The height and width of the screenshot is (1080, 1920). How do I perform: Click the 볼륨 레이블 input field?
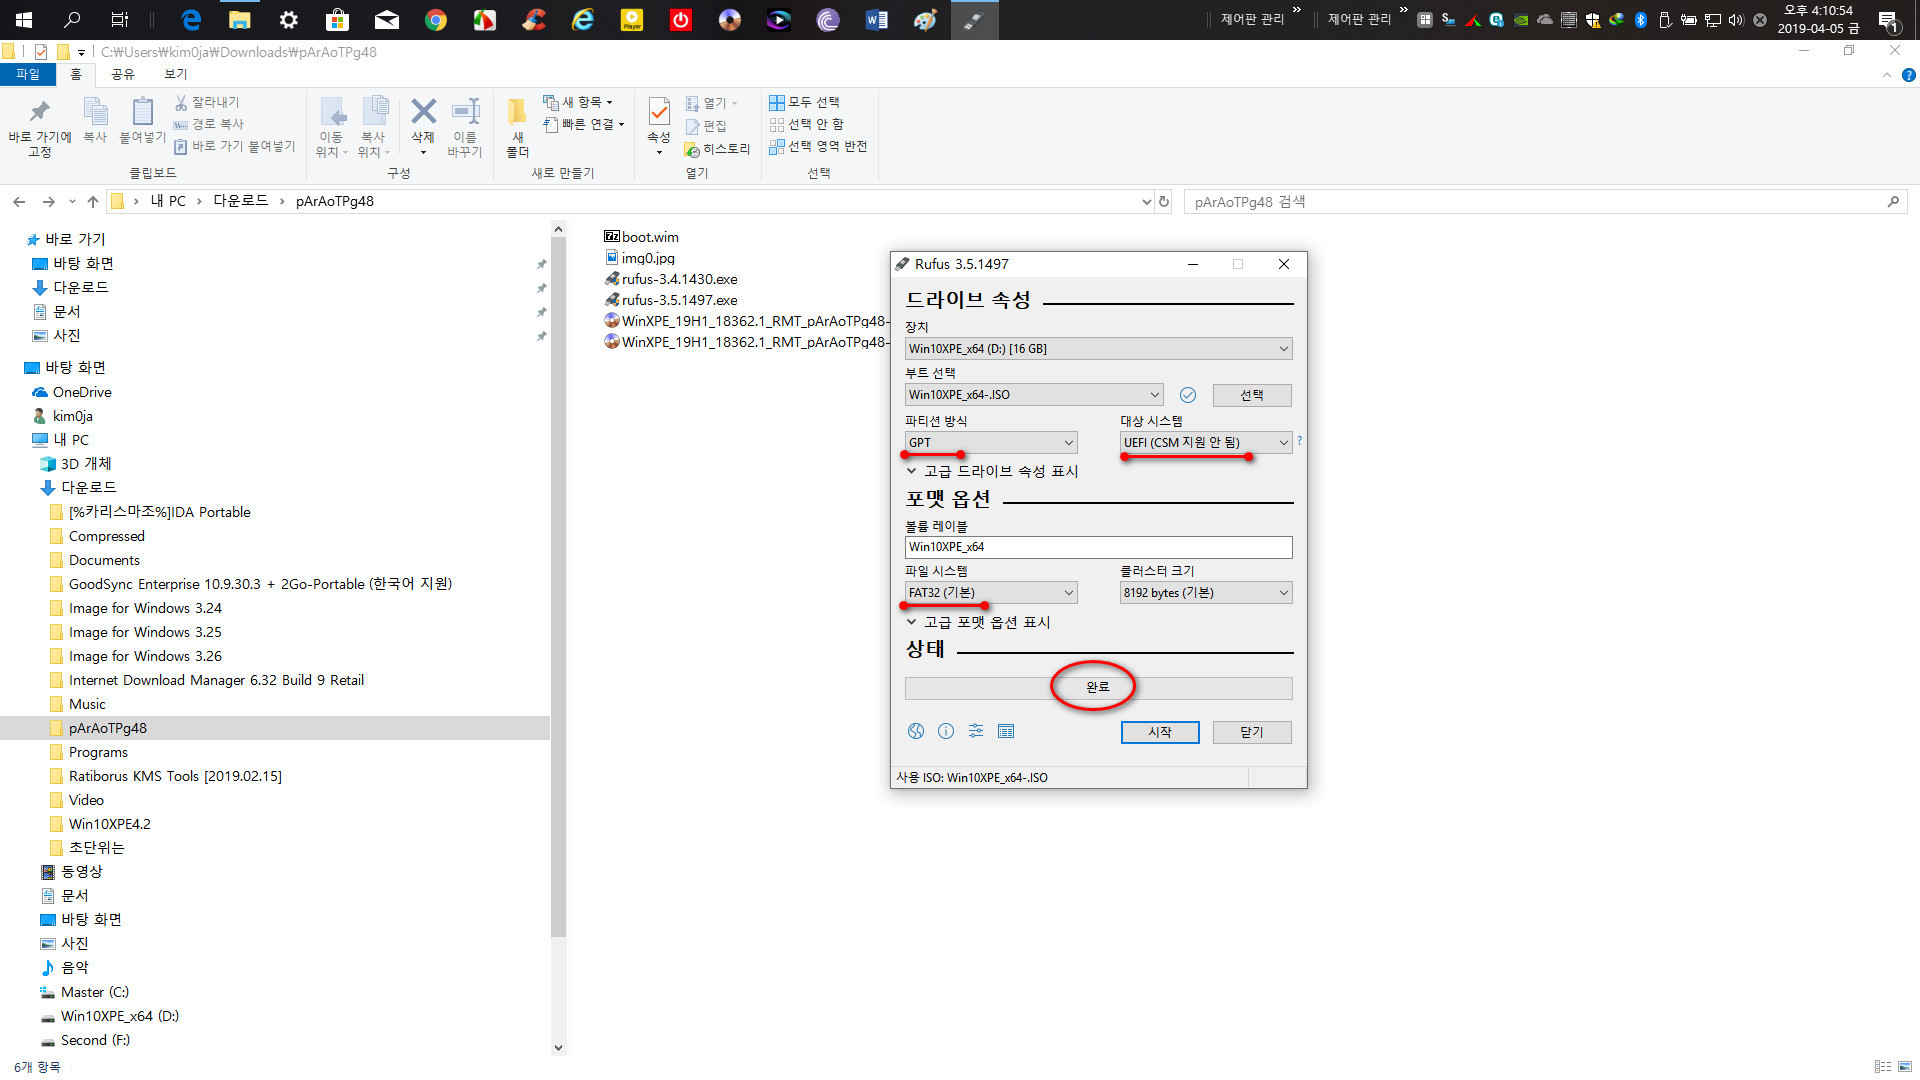(1098, 547)
